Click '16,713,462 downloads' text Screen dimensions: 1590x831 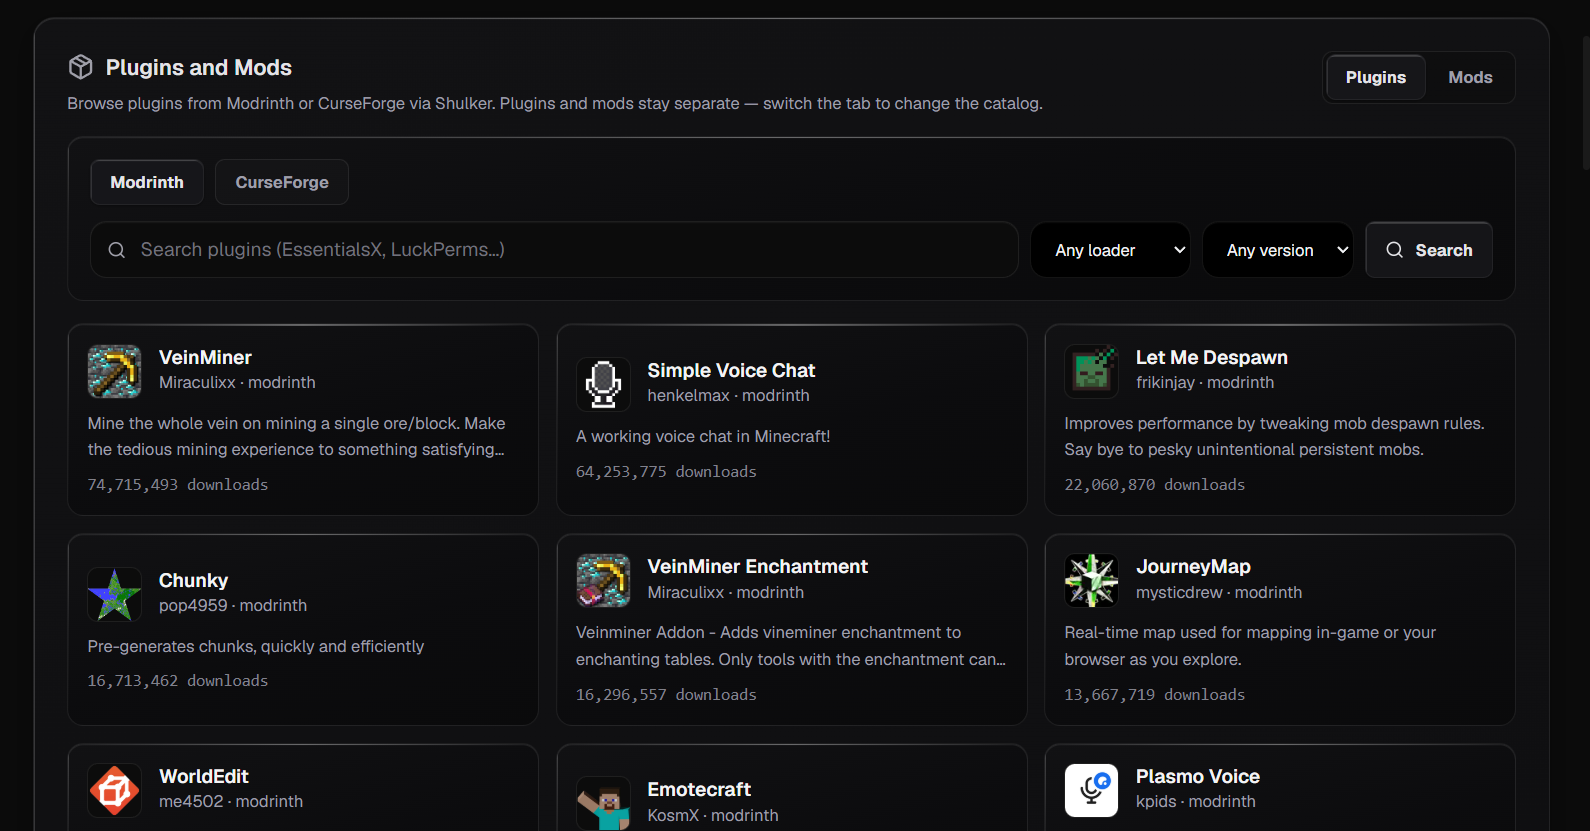pyautogui.click(x=178, y=680)
